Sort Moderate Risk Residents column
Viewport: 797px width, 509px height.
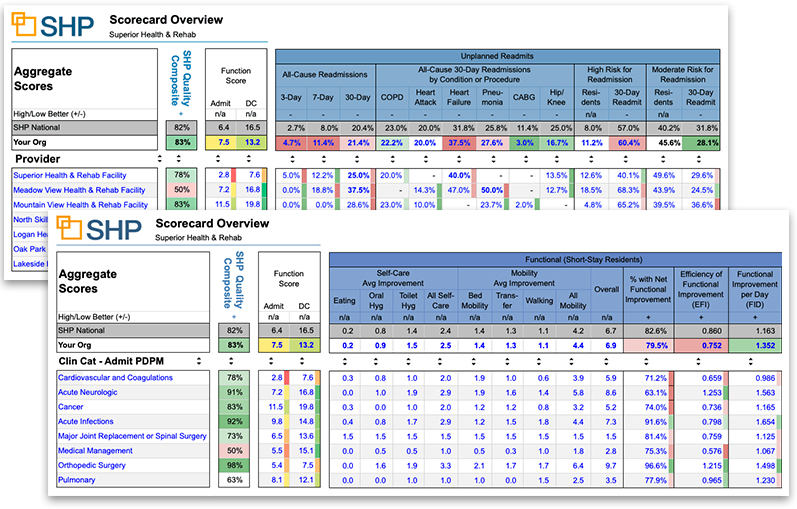click(663, 159)
